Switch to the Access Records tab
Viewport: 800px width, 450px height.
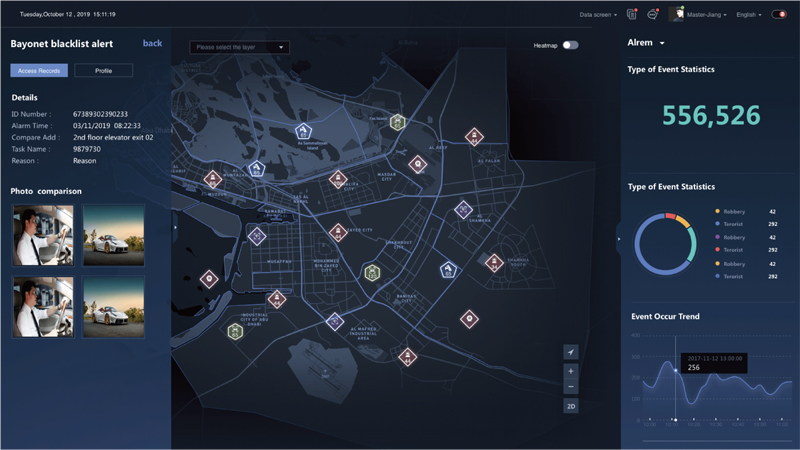coord(39,71)
